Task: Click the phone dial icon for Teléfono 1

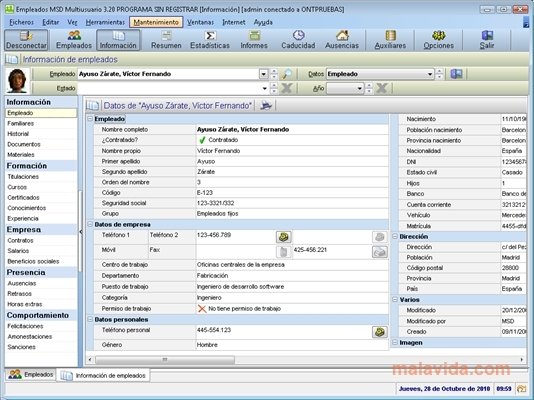Action: [283, 237]
